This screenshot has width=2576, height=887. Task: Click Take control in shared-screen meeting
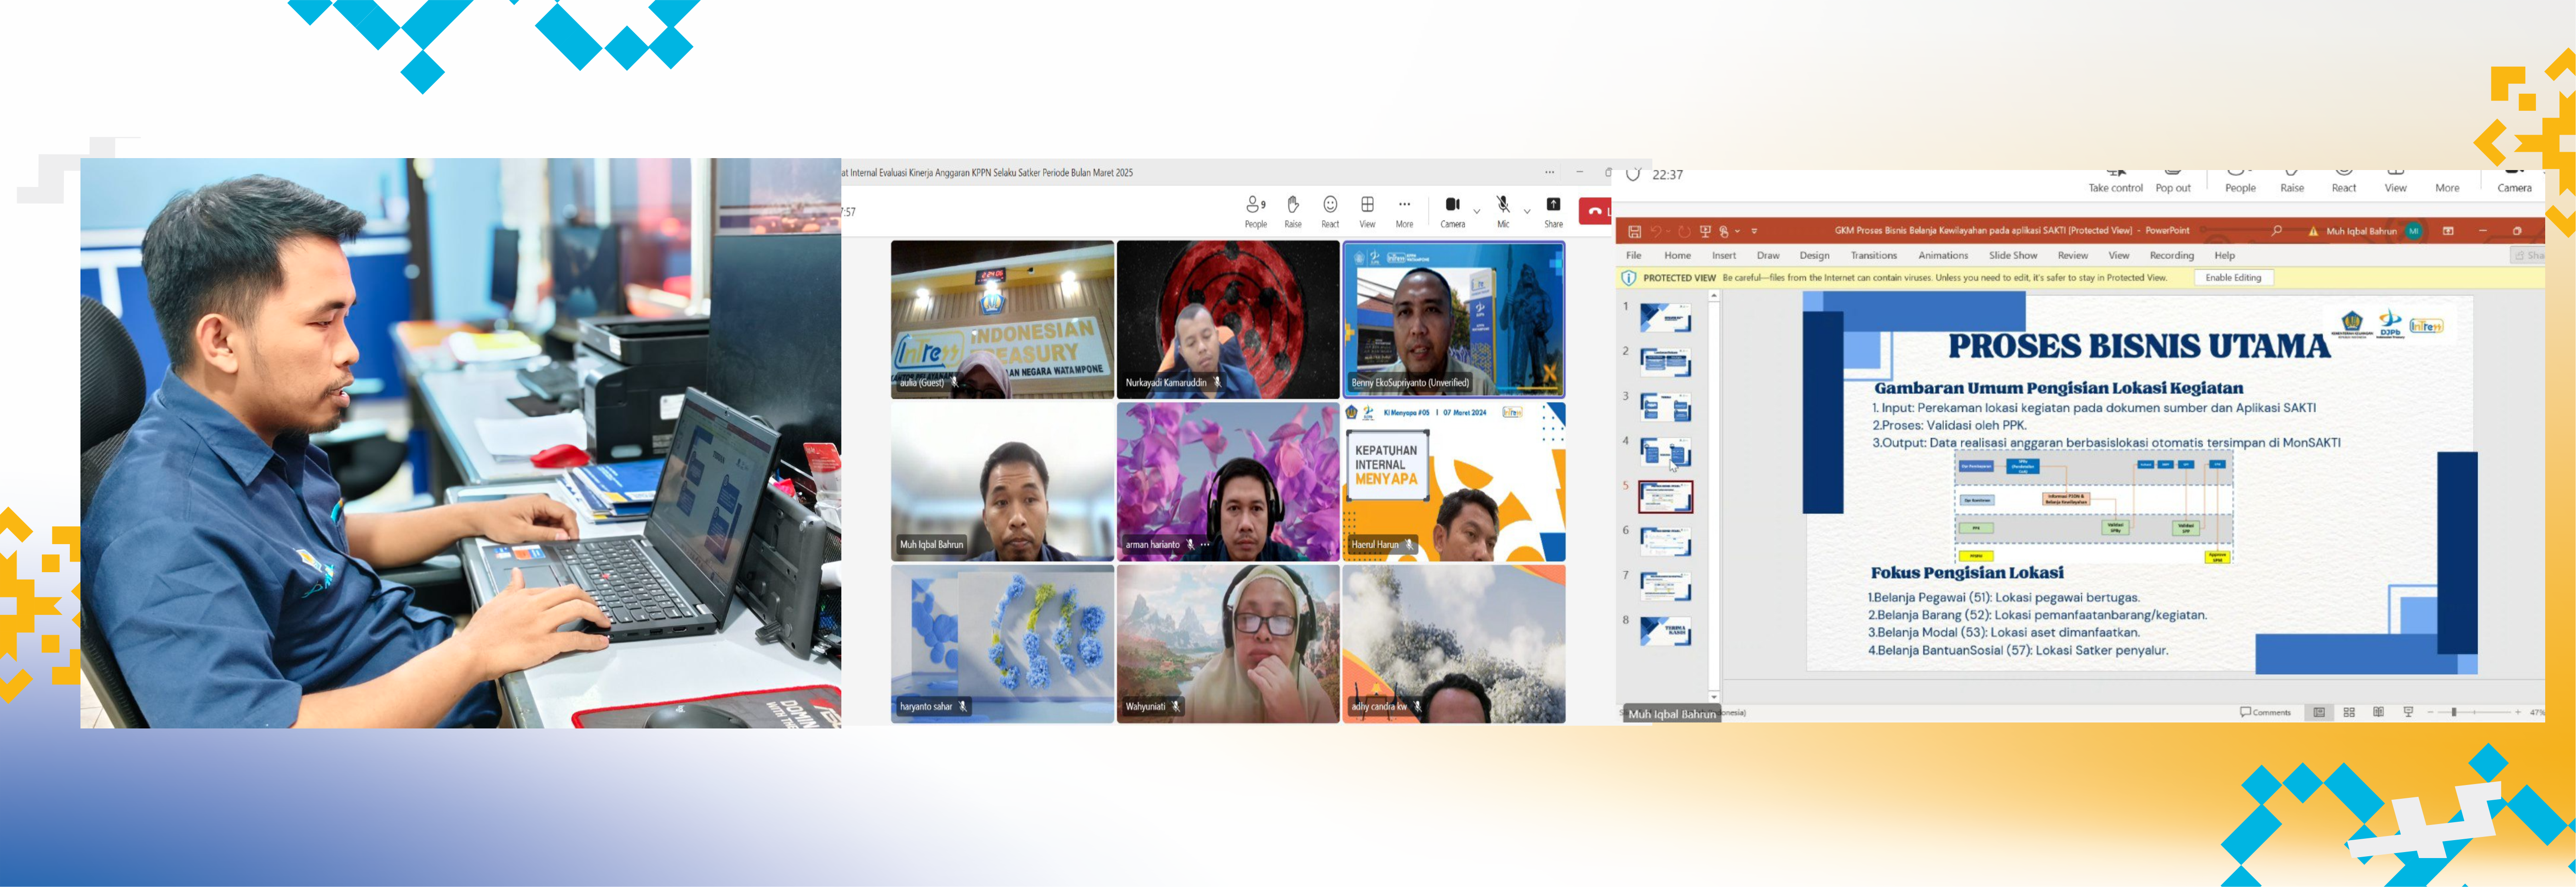point(2115,183)
